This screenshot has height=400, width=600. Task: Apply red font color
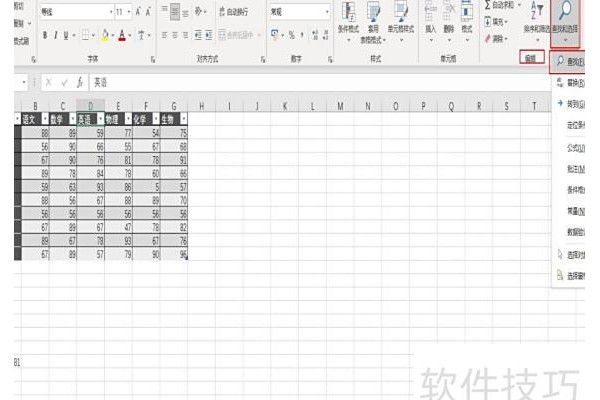pos(122,35)
